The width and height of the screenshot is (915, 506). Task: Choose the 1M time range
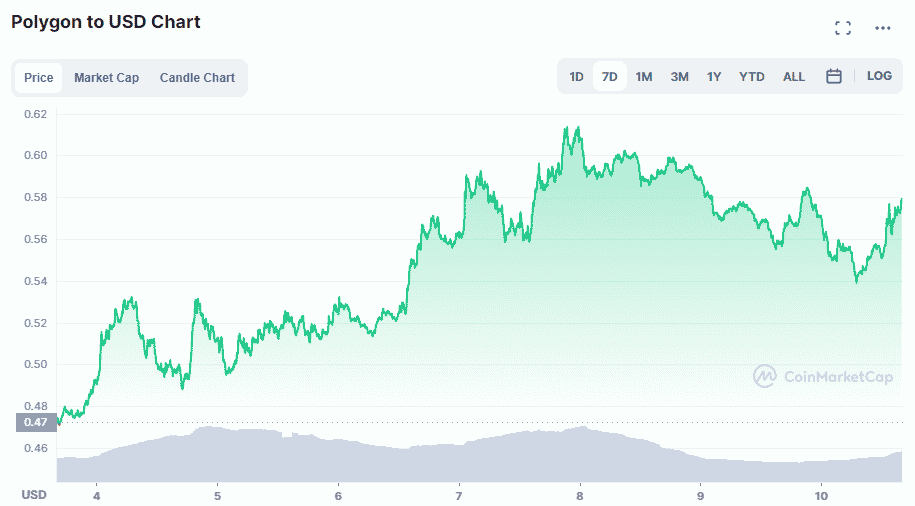[644, 77]
